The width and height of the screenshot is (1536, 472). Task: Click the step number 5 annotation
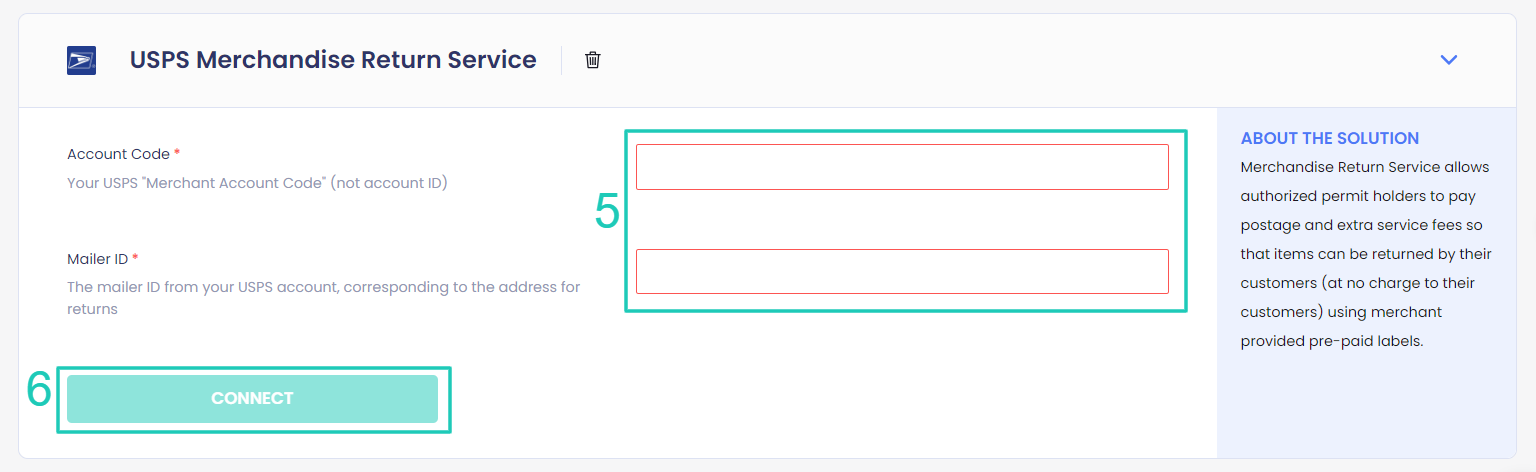[x=607, y=212]
